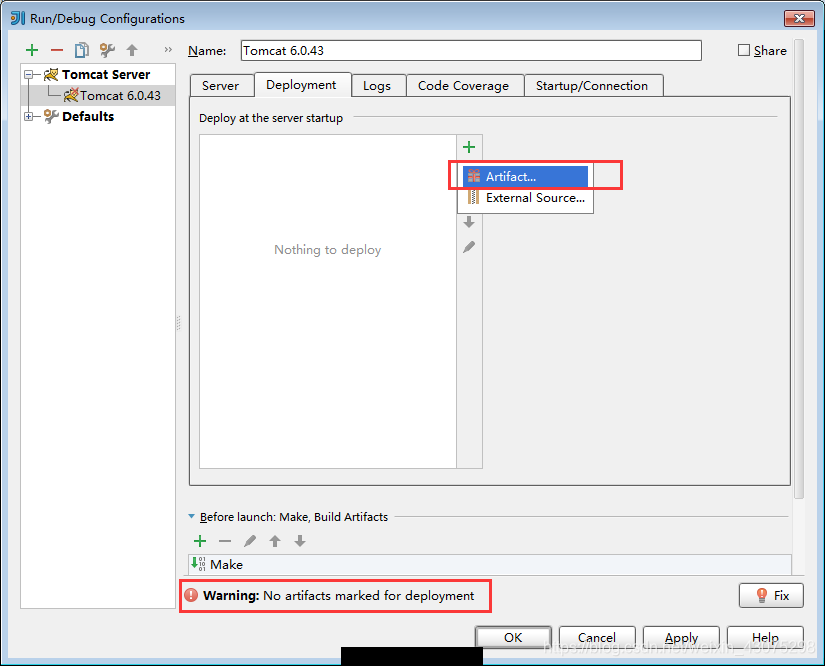The width and height of the screenshot is (825, 666).
Task: Click the Nothing to deploy list area
Action: [328, 301]
